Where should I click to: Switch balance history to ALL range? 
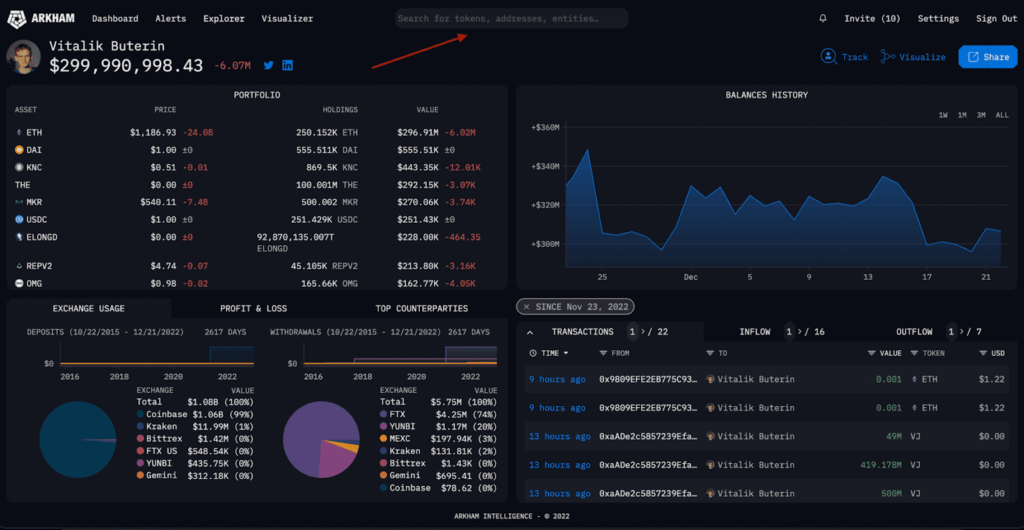click(x=1001, y=115)
